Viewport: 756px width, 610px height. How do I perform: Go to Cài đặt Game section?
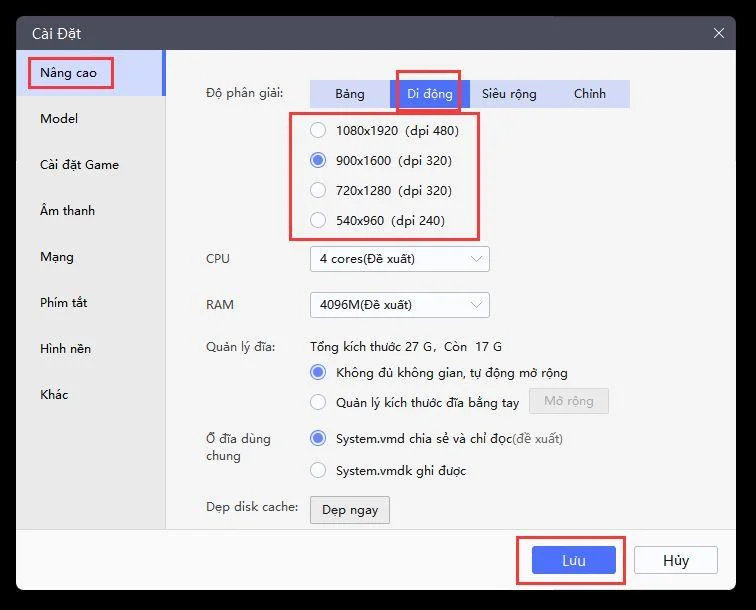[91, 164]
